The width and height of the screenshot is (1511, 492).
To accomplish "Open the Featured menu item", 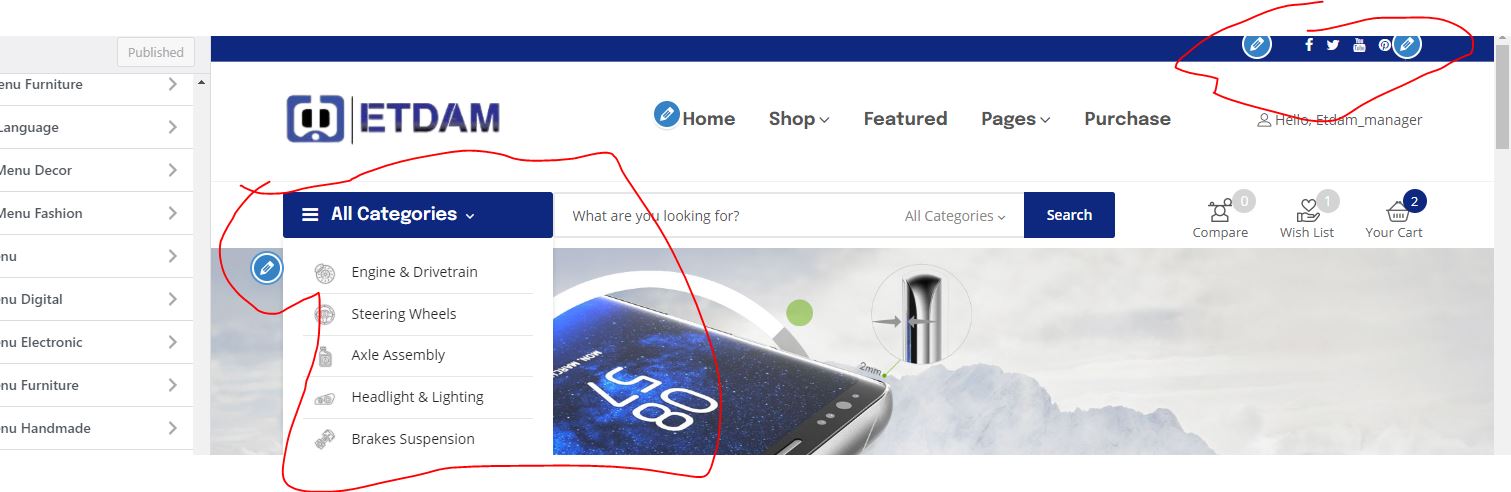I will (x=905, y=119).
